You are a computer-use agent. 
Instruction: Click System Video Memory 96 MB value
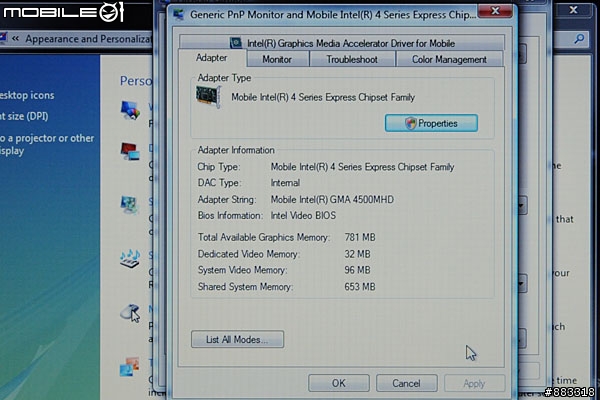point(357,270)
